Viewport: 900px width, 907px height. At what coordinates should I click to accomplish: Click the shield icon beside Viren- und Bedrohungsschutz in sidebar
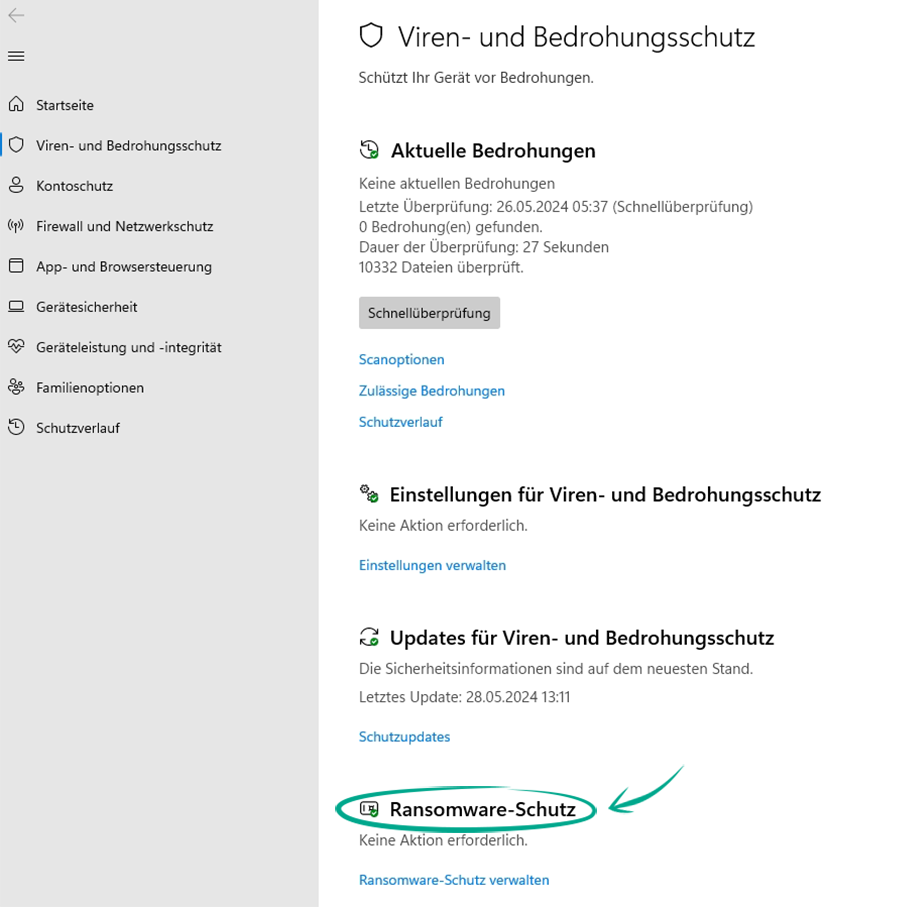[x=16, y=145]
